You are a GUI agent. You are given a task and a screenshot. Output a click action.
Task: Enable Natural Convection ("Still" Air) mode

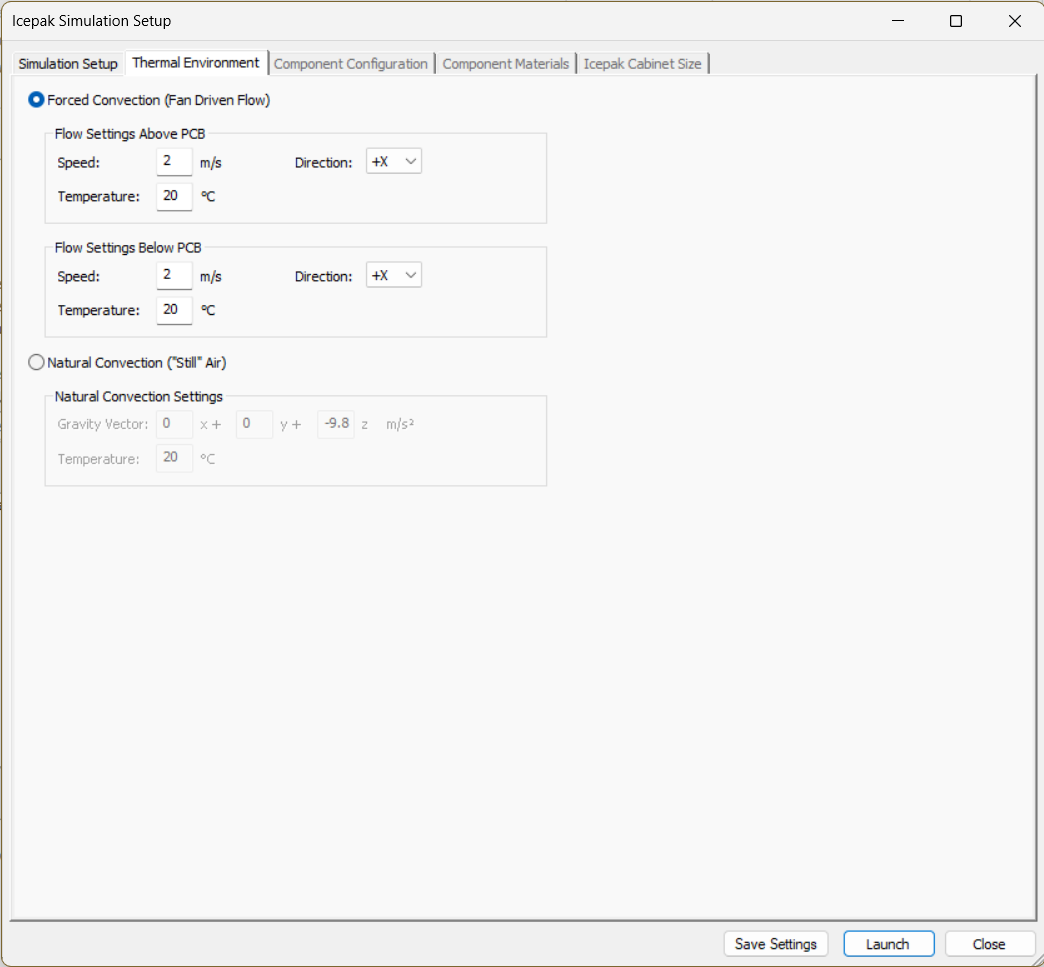36,362
